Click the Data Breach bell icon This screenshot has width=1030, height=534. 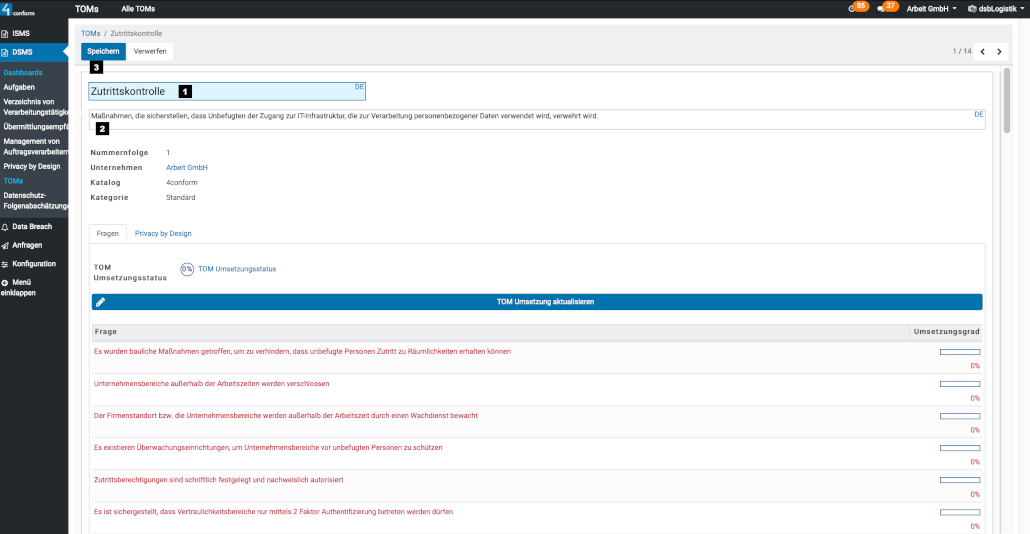pos(5,227)
